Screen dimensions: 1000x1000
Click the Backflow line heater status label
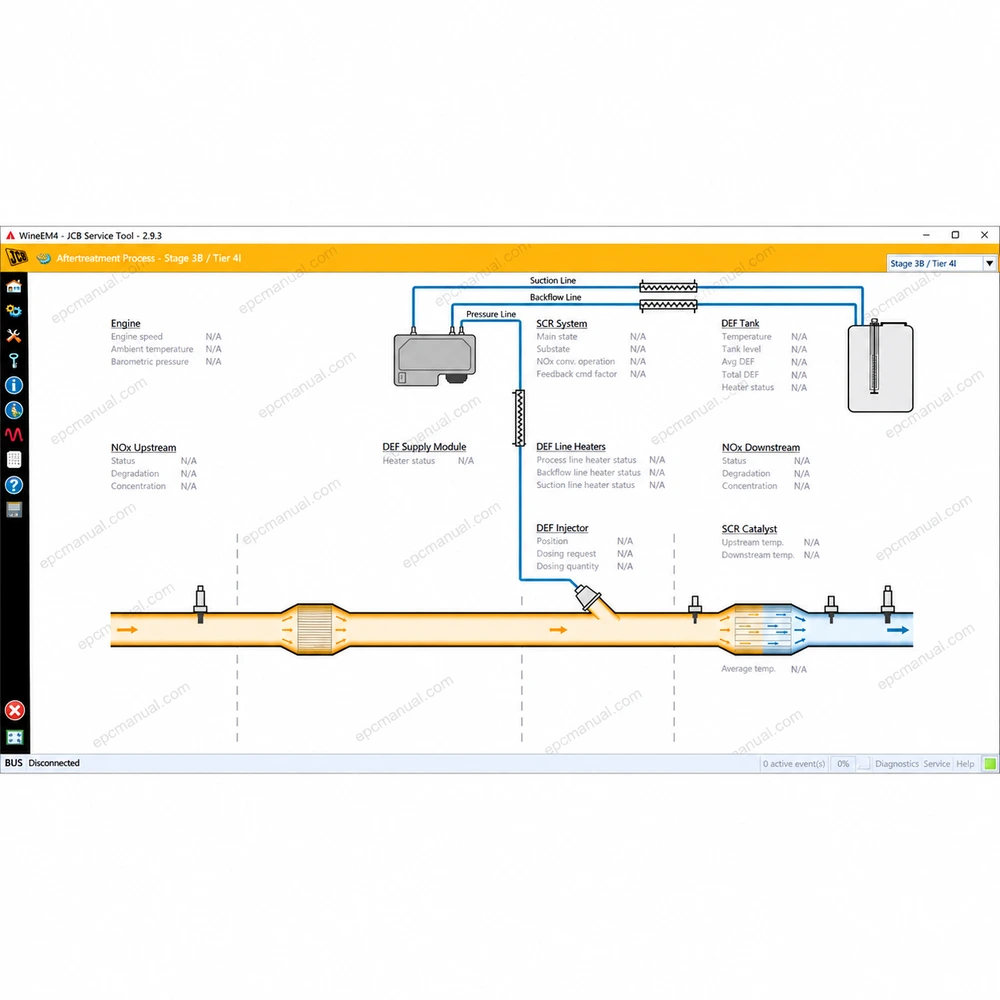click(x=588, y=473)
